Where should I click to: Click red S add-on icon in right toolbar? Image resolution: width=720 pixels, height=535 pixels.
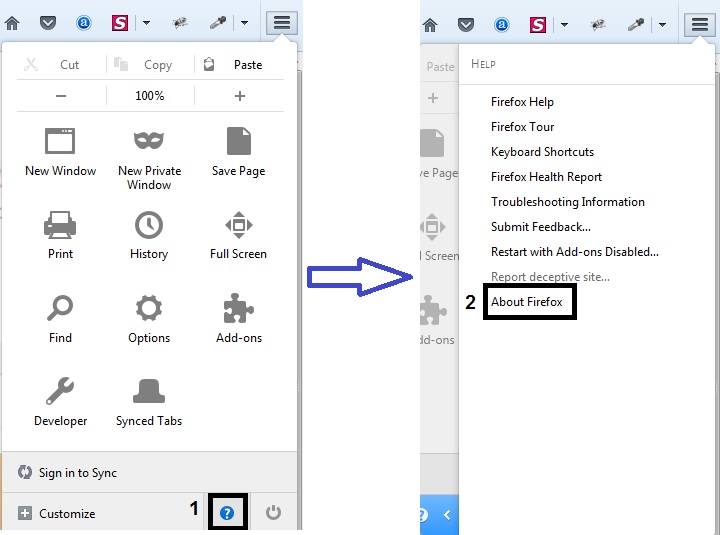538,24
